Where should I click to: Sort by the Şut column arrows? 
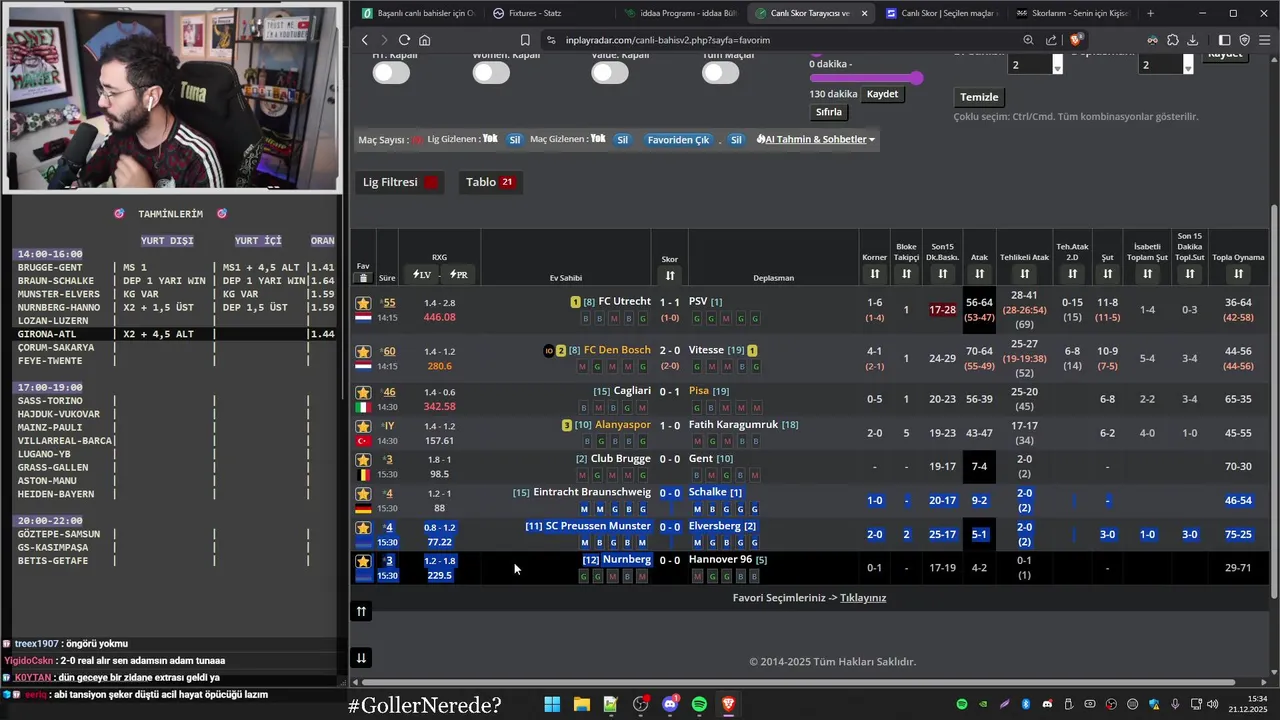point(1107,274)
